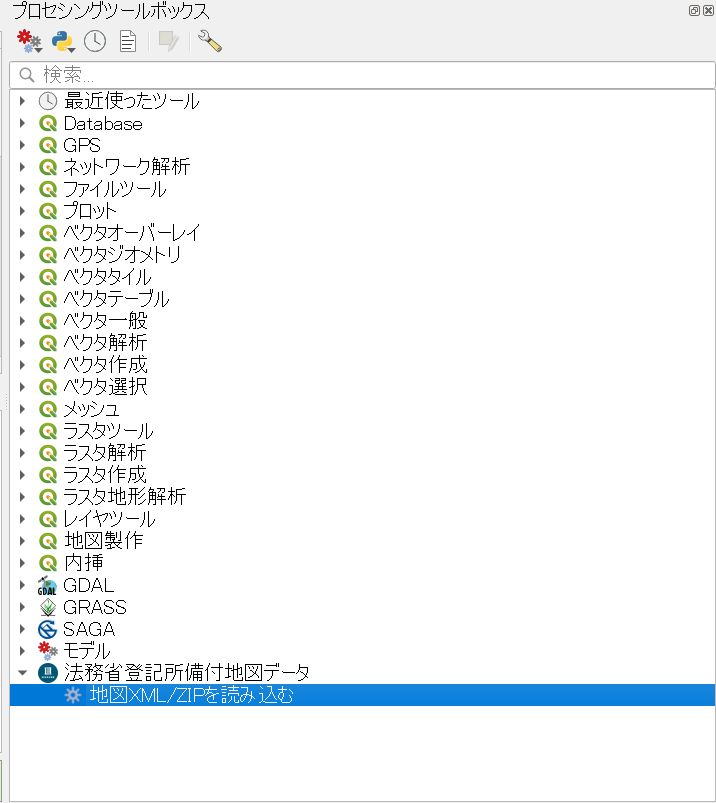Viewport: 716px width, 803px height.
Task: Float the Processing Toolbox panel
Action: pyautogui.click(x=694, y=11)
